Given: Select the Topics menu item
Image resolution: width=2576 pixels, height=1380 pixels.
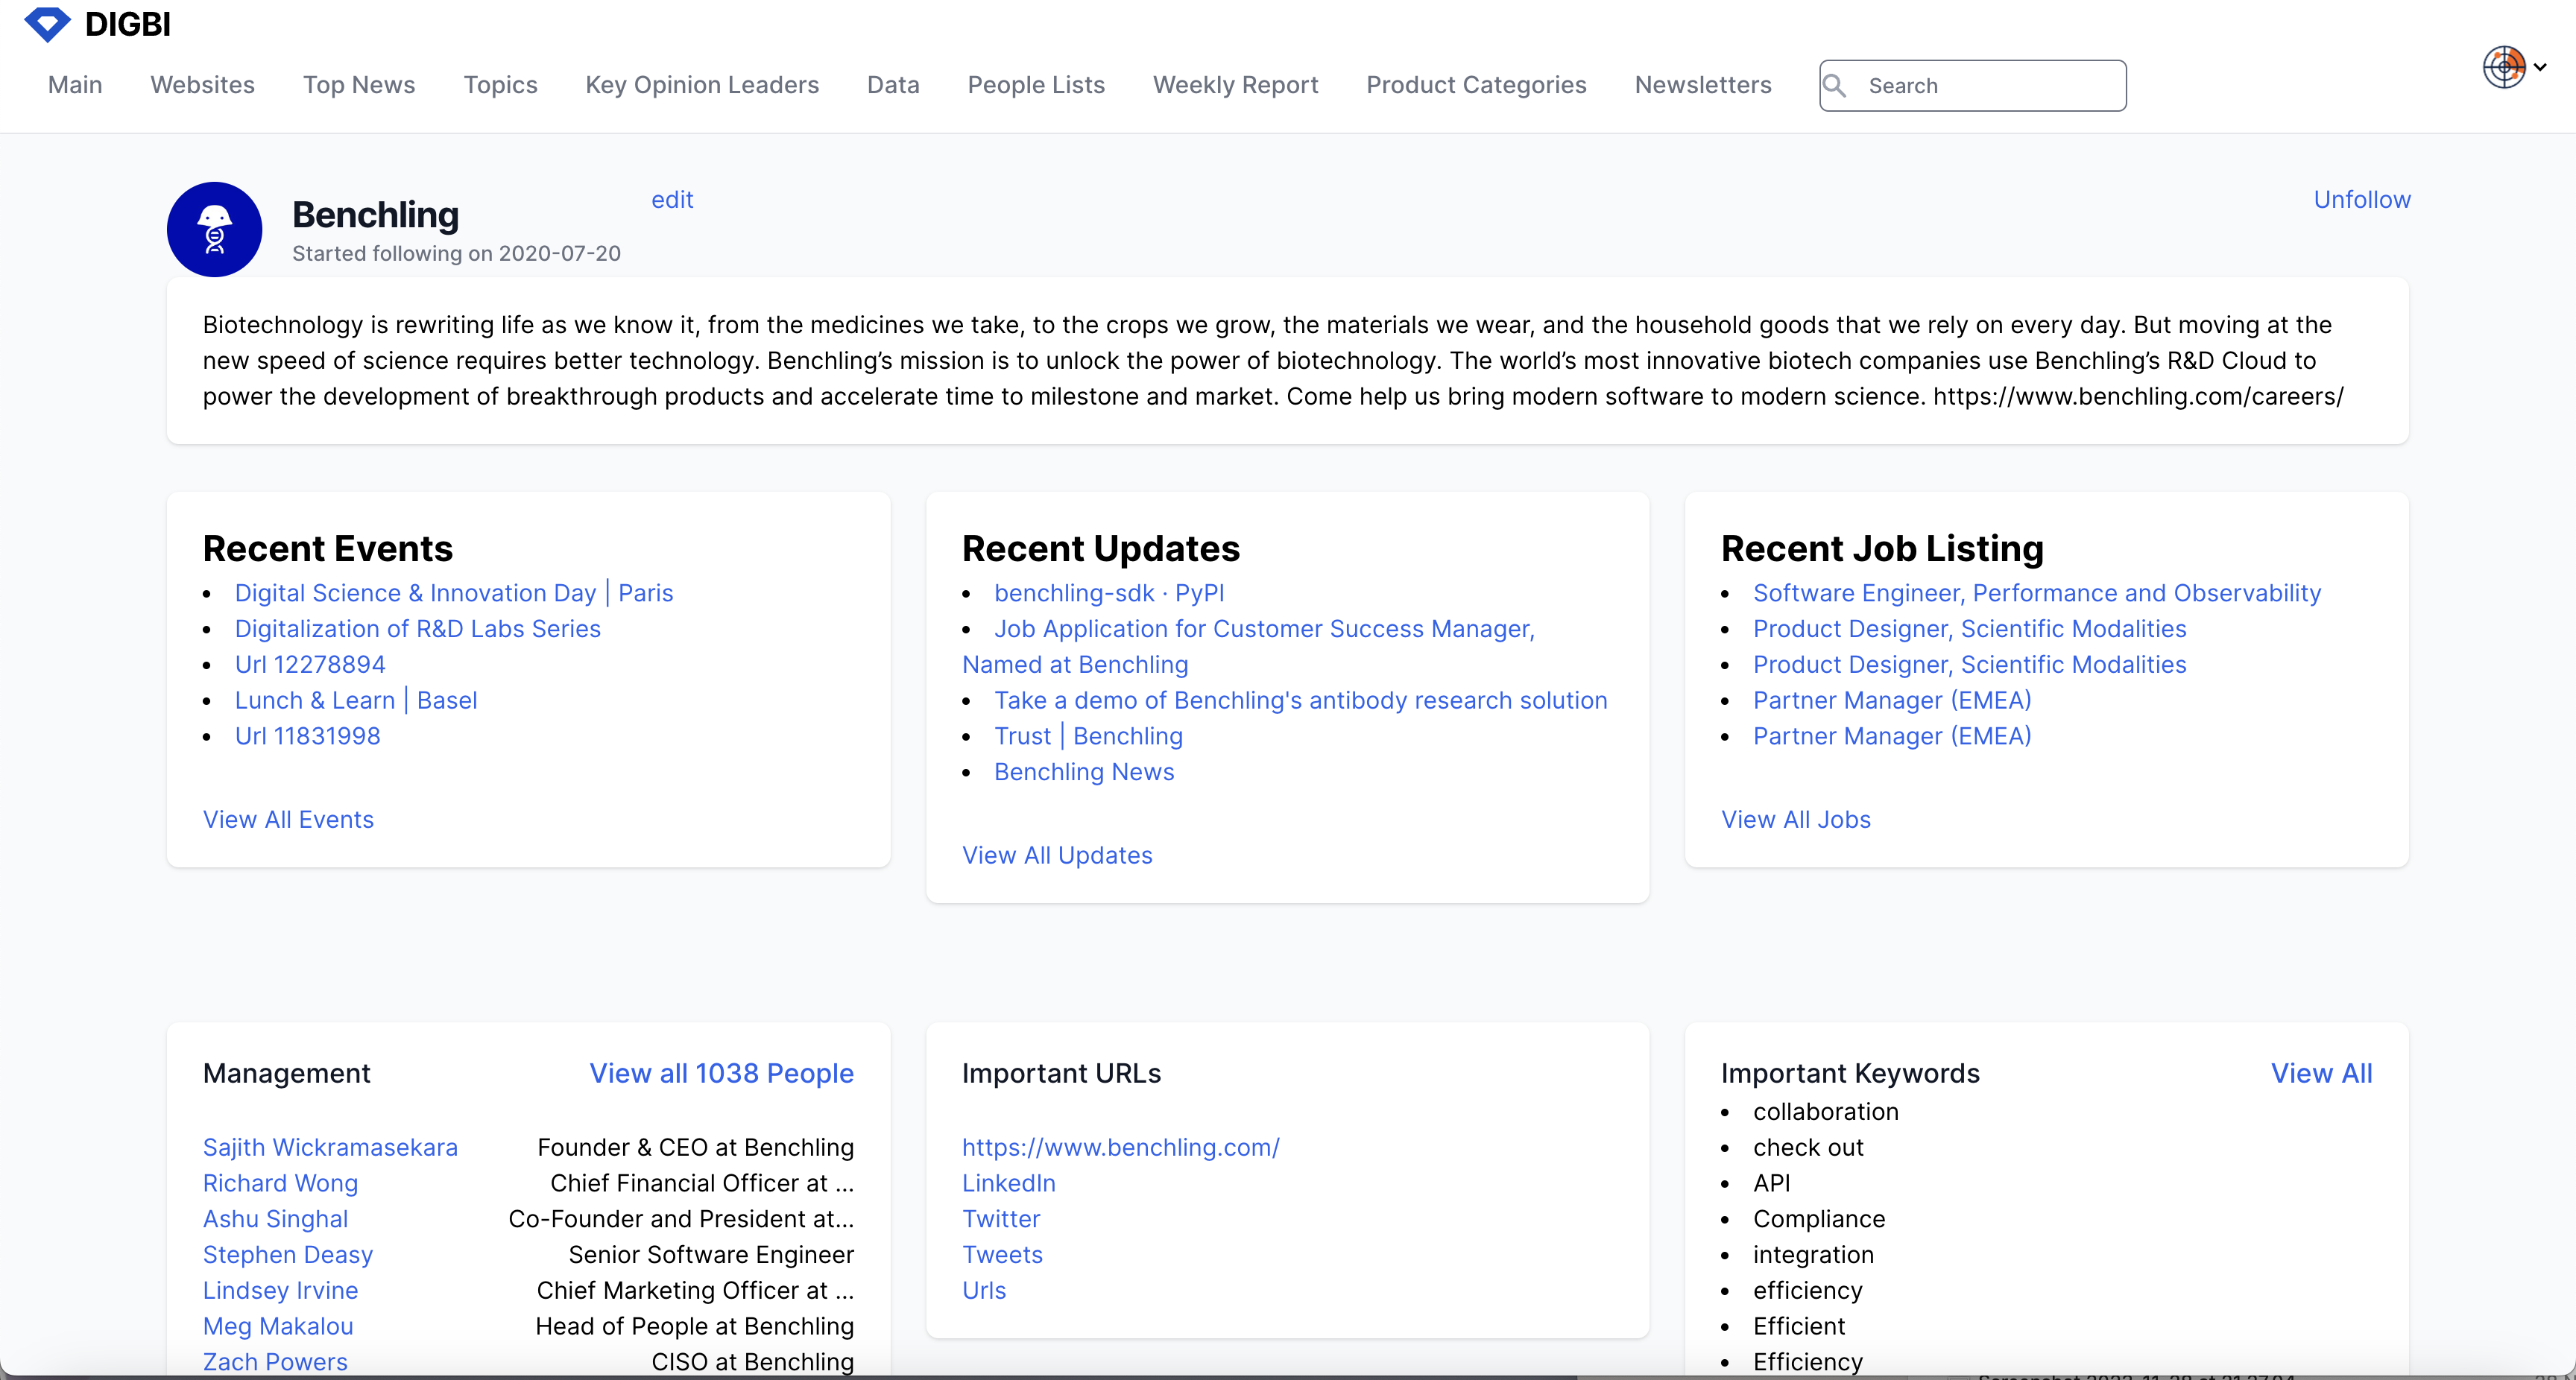Looking at the screenshot, I should tap(500, 85).
